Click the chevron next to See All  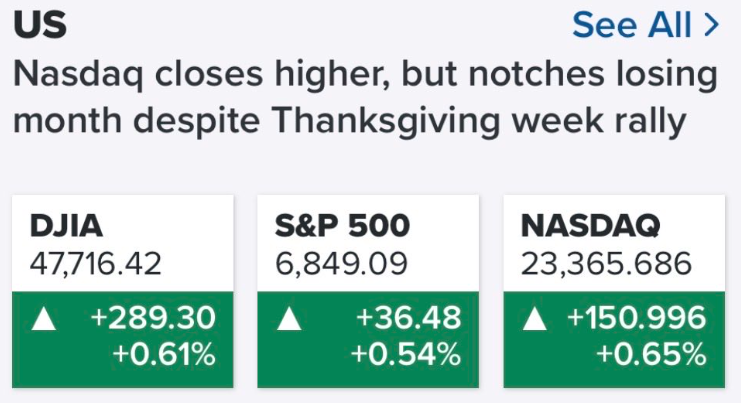pos(712,25)
